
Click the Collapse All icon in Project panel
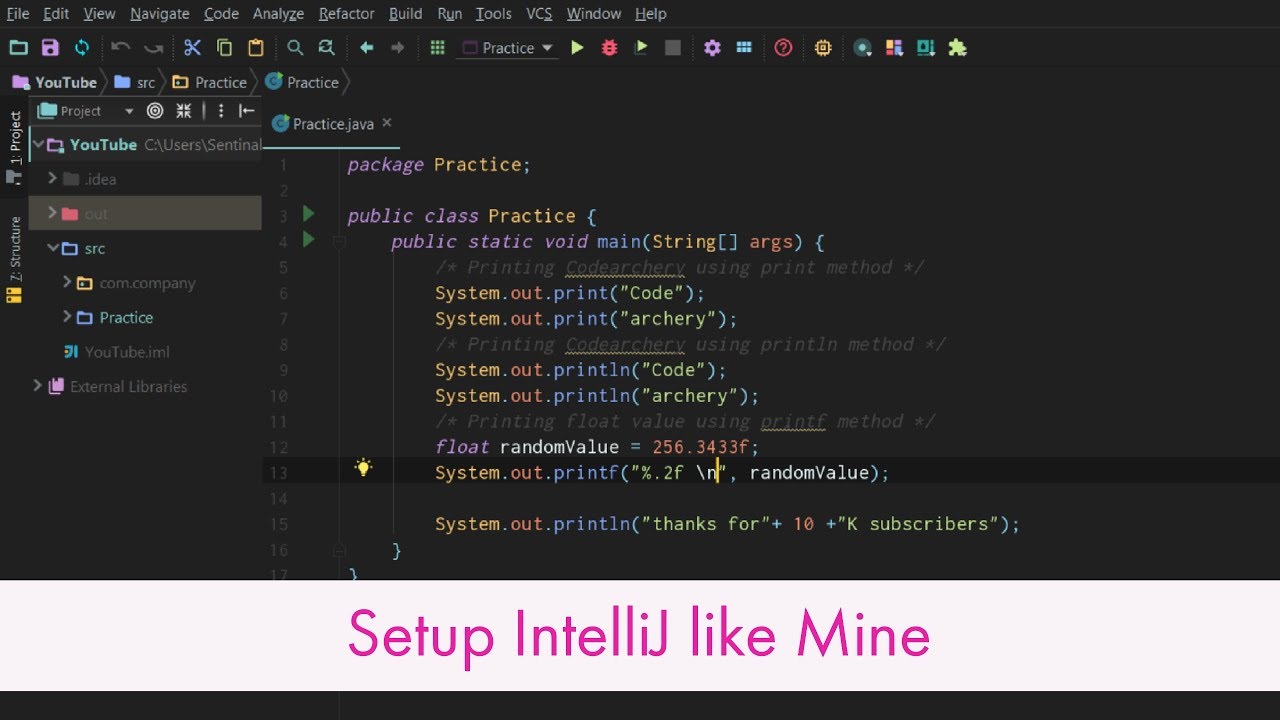[x=183, y=111]
